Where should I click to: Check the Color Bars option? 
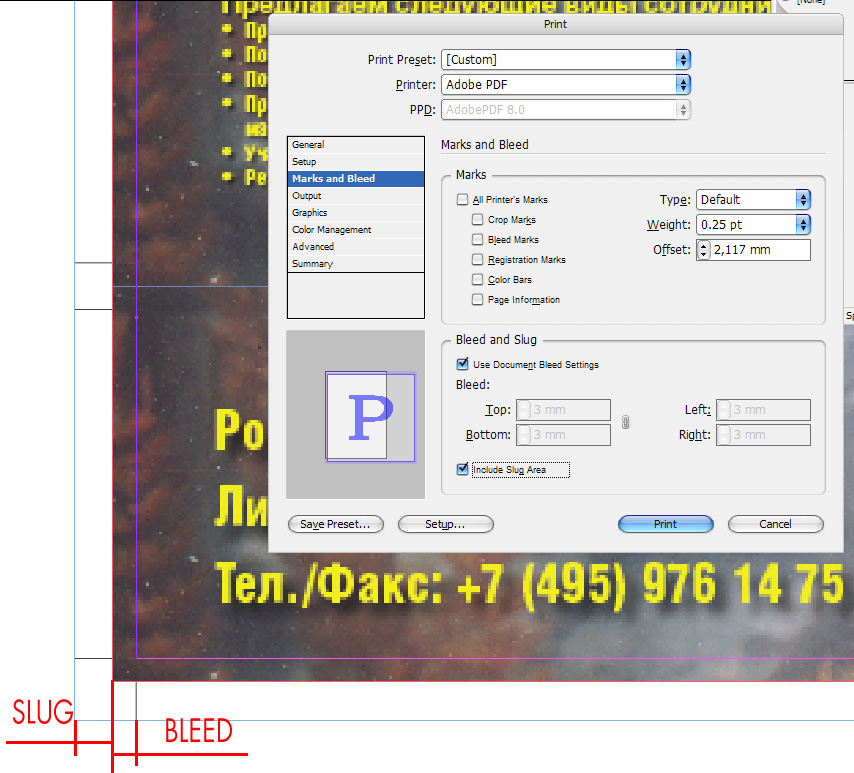pyautogui.click(x=477, y=279)
